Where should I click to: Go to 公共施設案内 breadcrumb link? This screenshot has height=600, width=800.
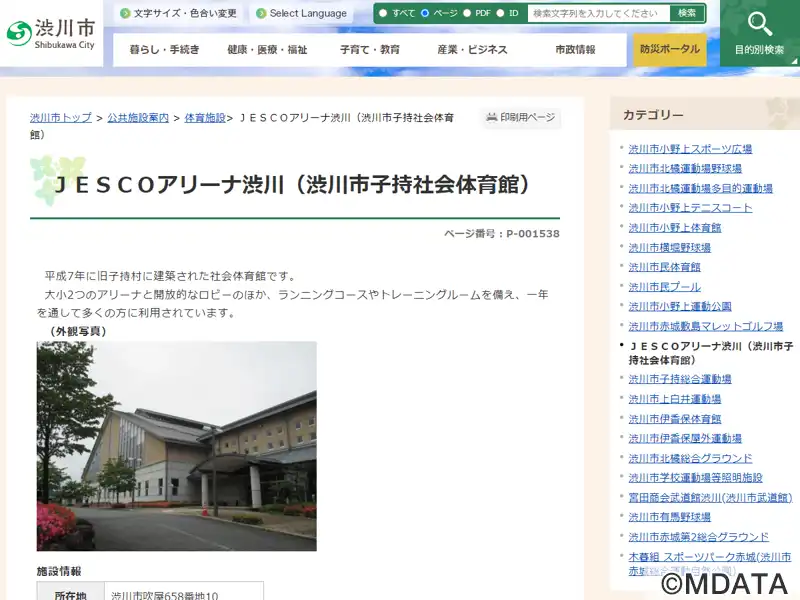tap(138, 118)
